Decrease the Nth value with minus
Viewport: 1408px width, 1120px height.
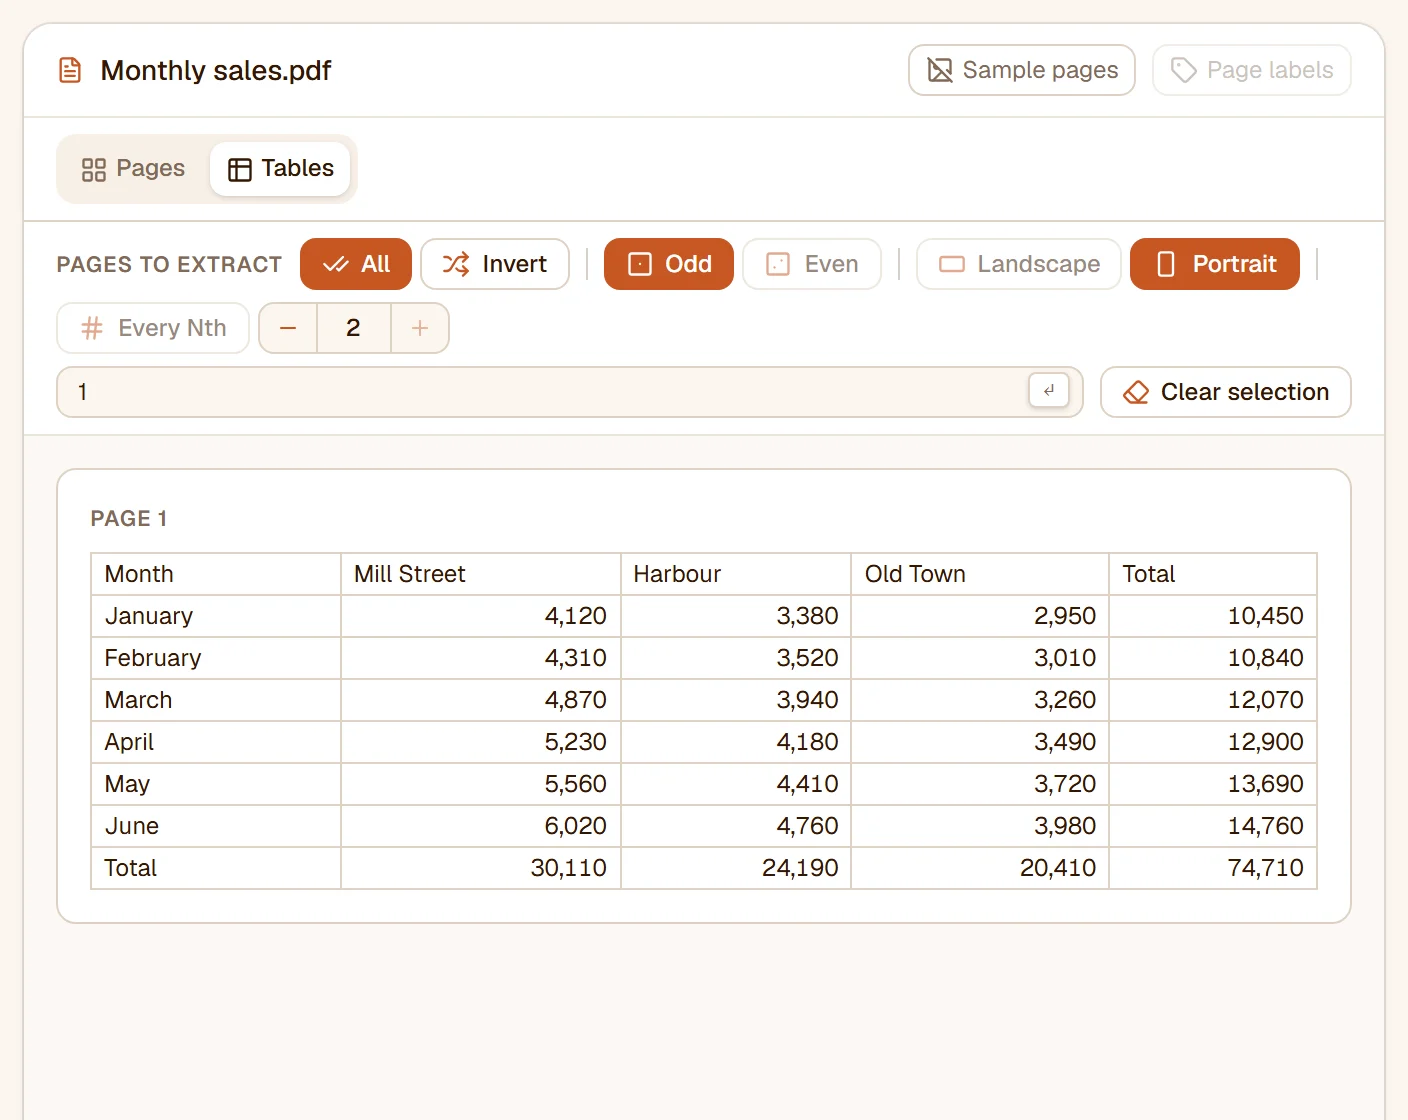(x=288, y=328)
